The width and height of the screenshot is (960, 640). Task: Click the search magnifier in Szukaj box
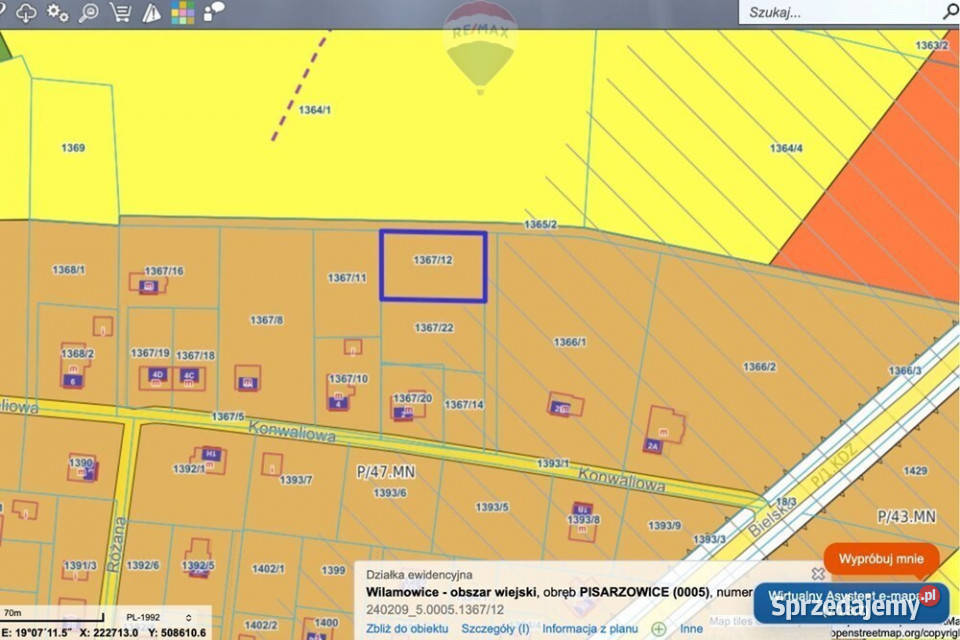(x=949, y=12)
